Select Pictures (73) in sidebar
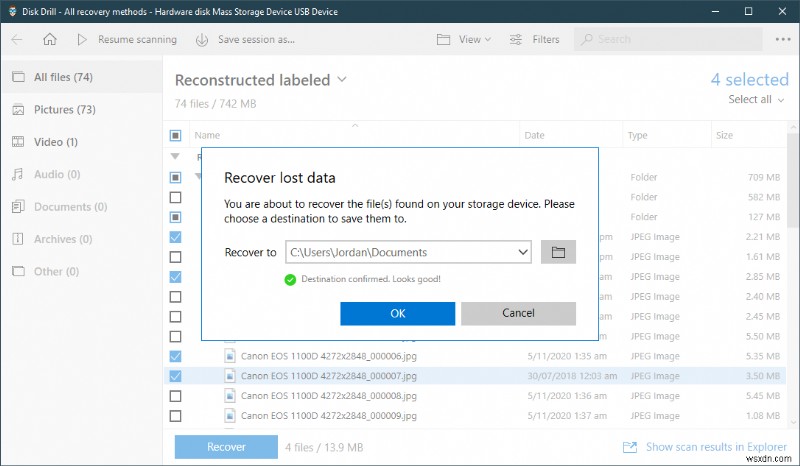This screenshot has width=800, height=466. pyautogui.click(x=63, y=109)
